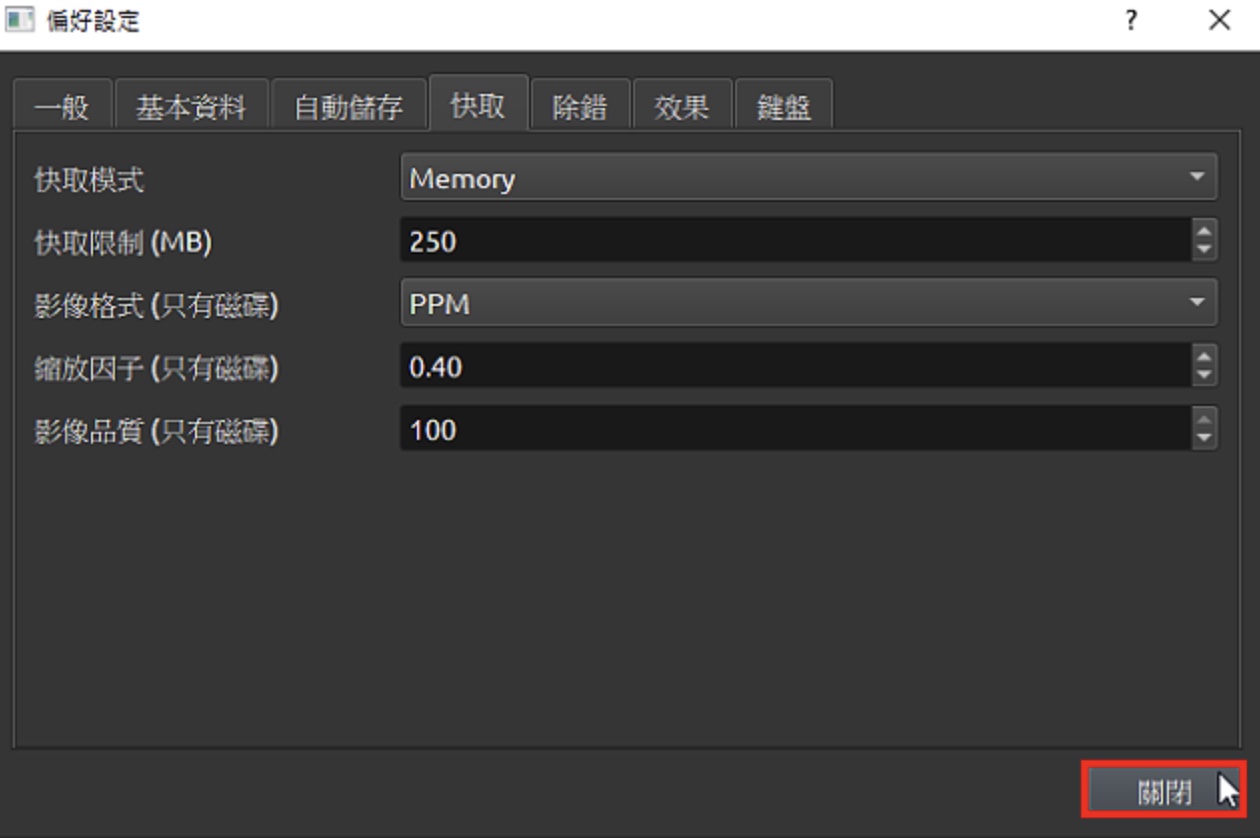Viewport: 1260px width, 840px height.
Task: Select the 自動儲存 tab
Action: coord(349,104)
